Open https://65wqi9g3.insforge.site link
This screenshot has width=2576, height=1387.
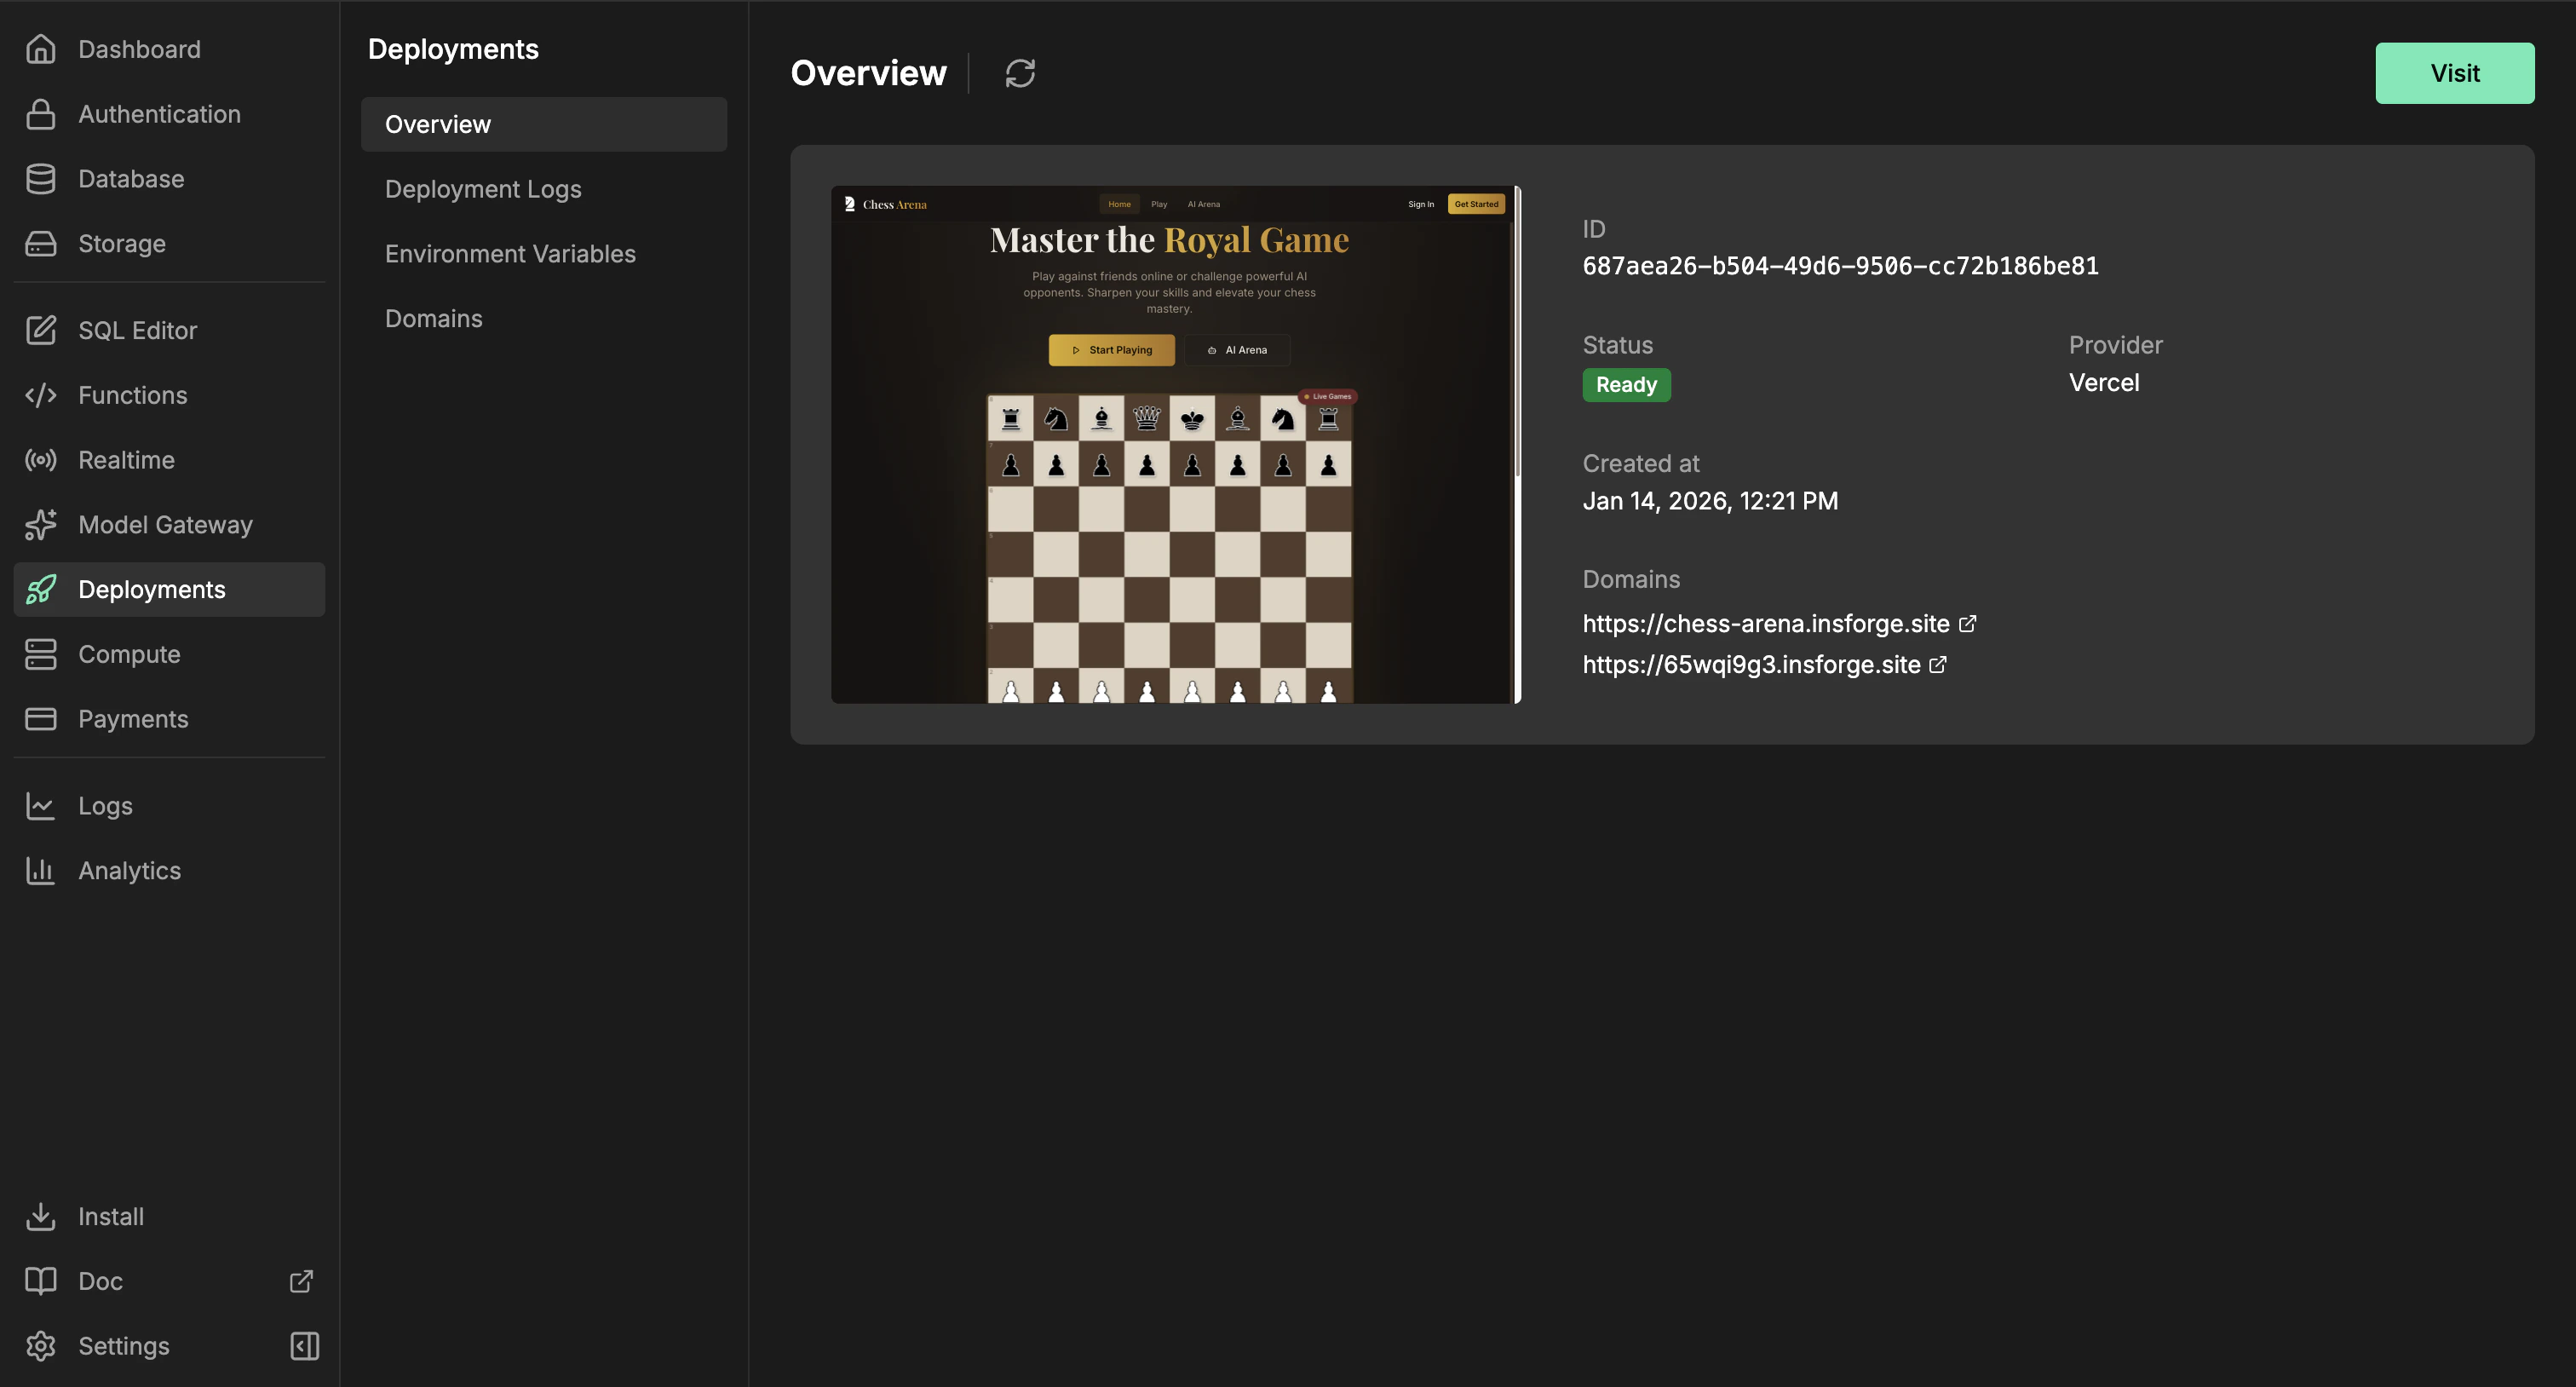(1751, 665)
